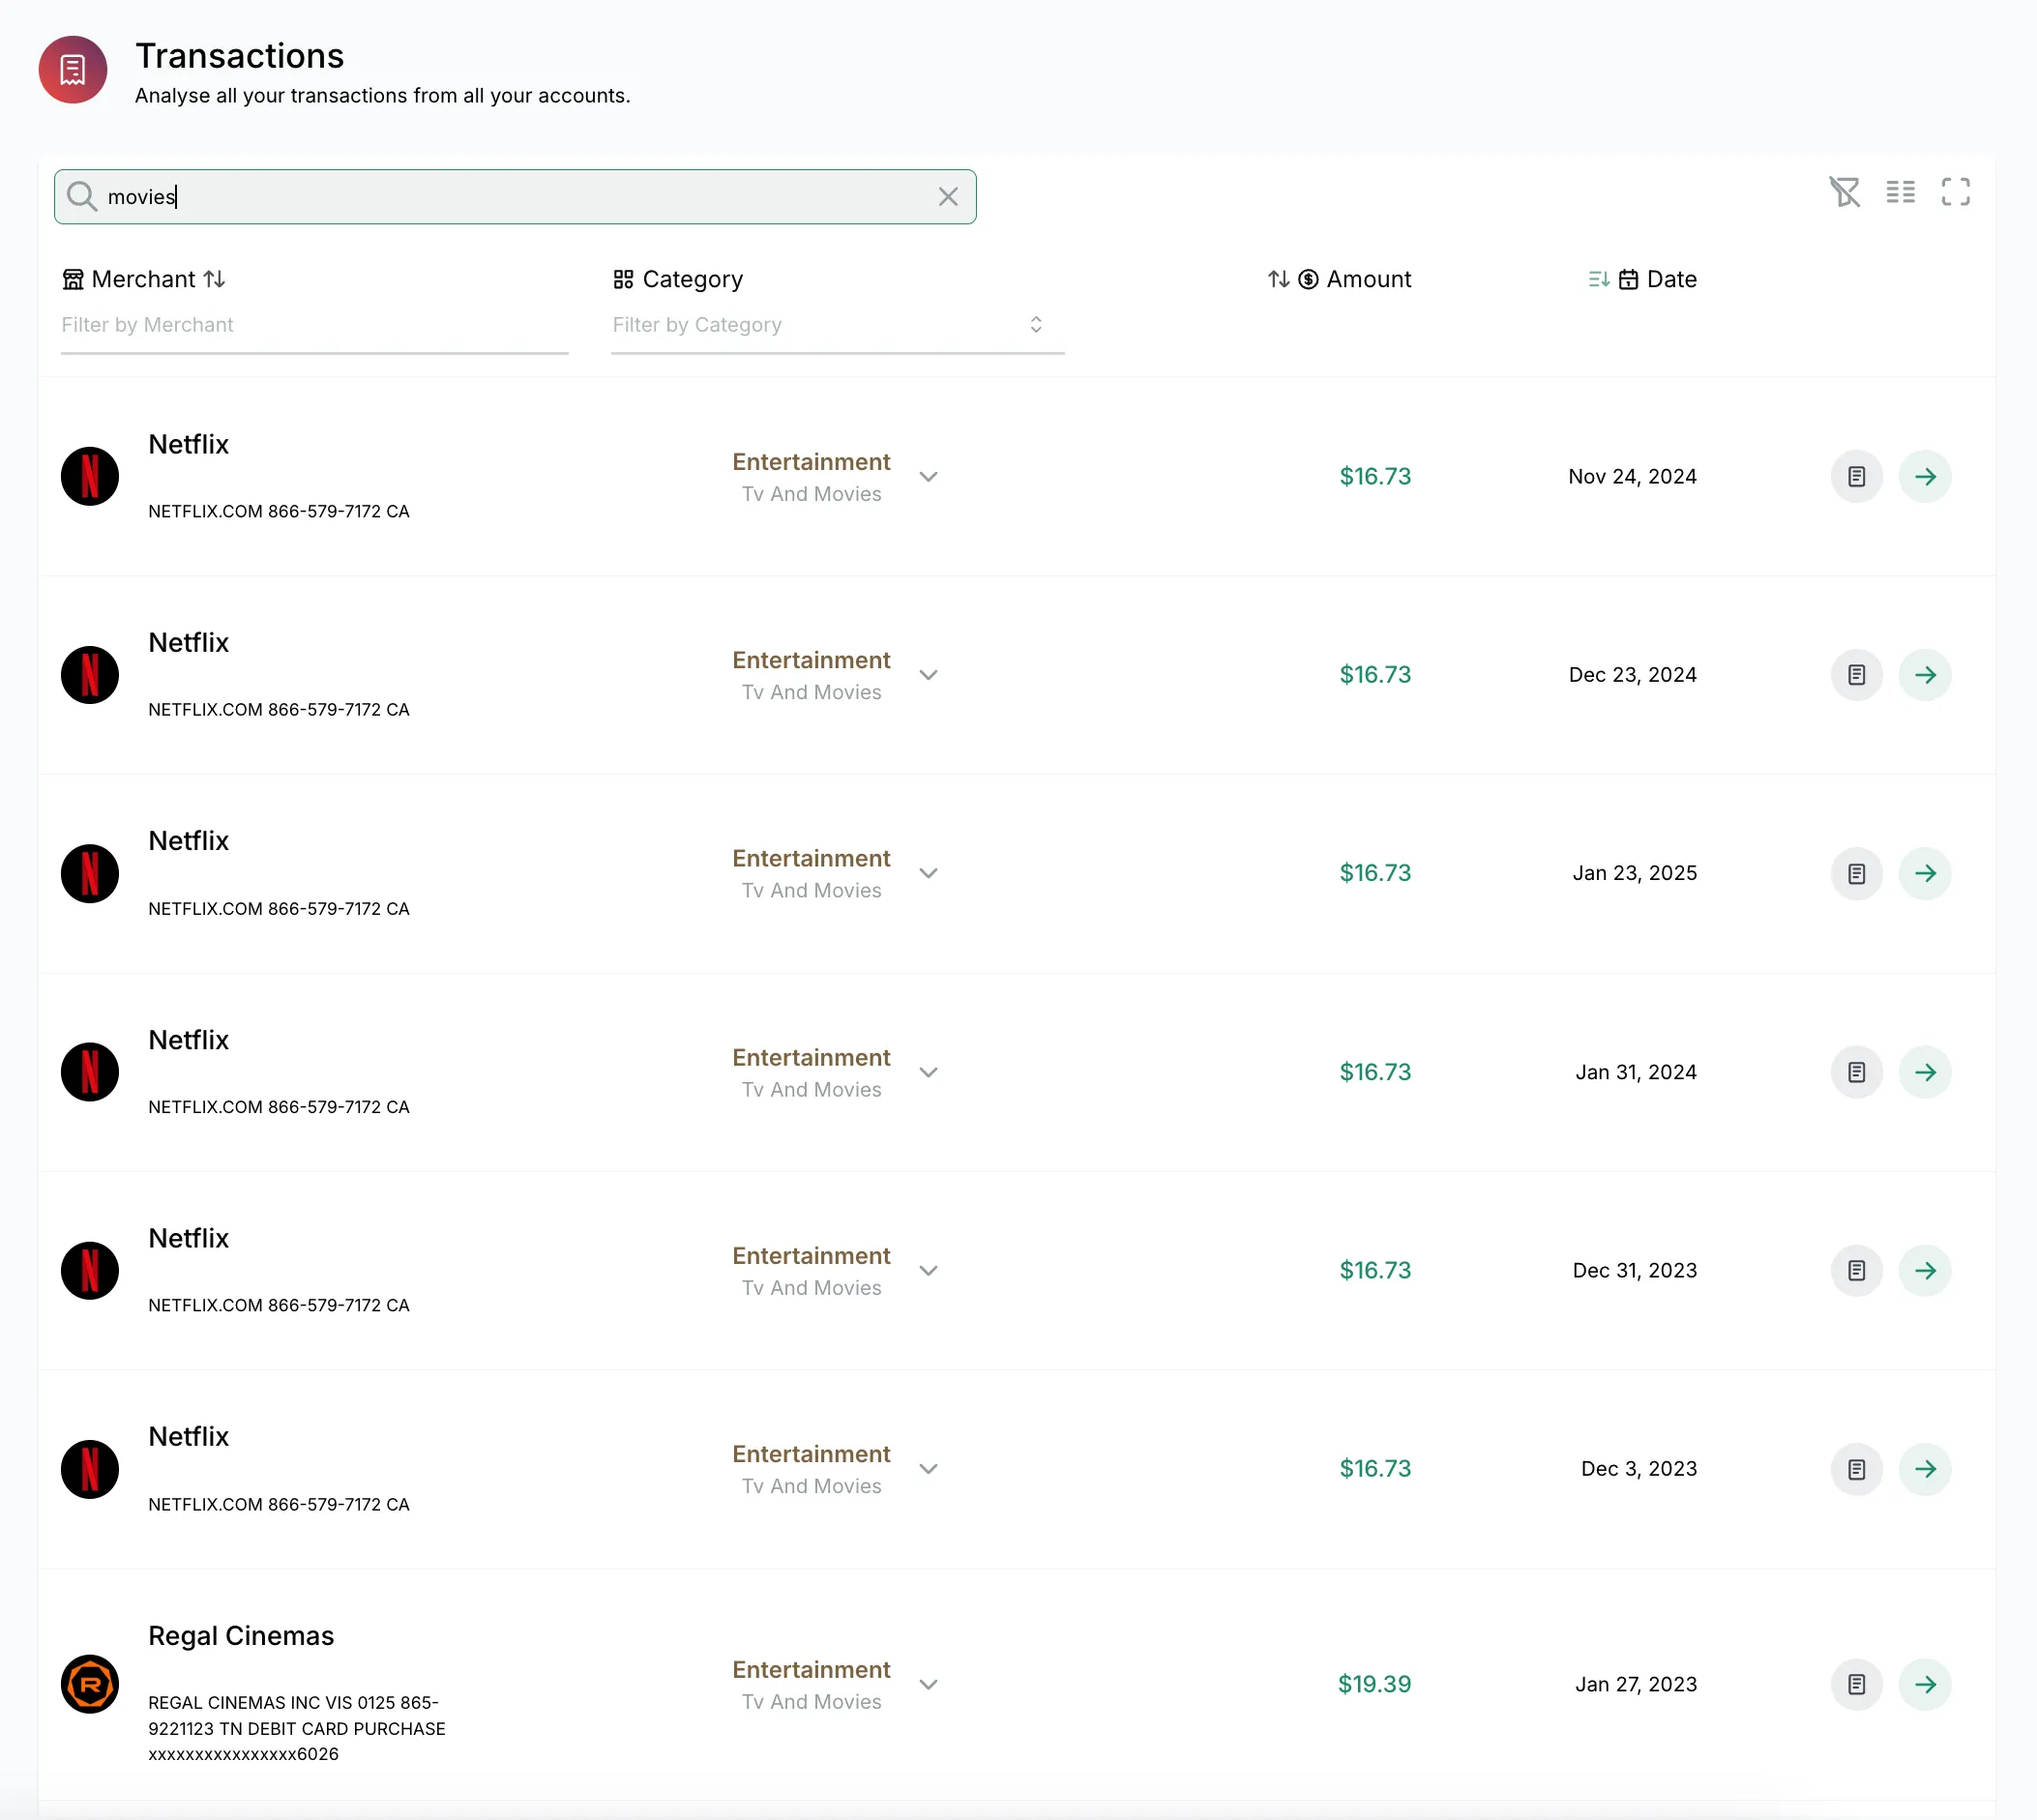
Task: Click the Dec 3, 2023 date
Action: pyautogui.click(x=1639, y=1469)
